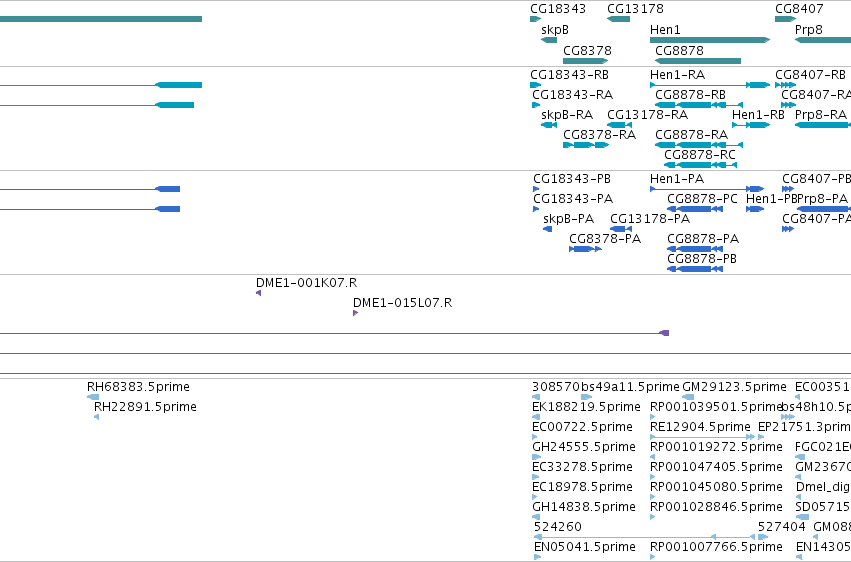This screenshot has height=562, width=851.
Task: Click transcript CG8878-RB label
Action: click(x=690, y=95)
